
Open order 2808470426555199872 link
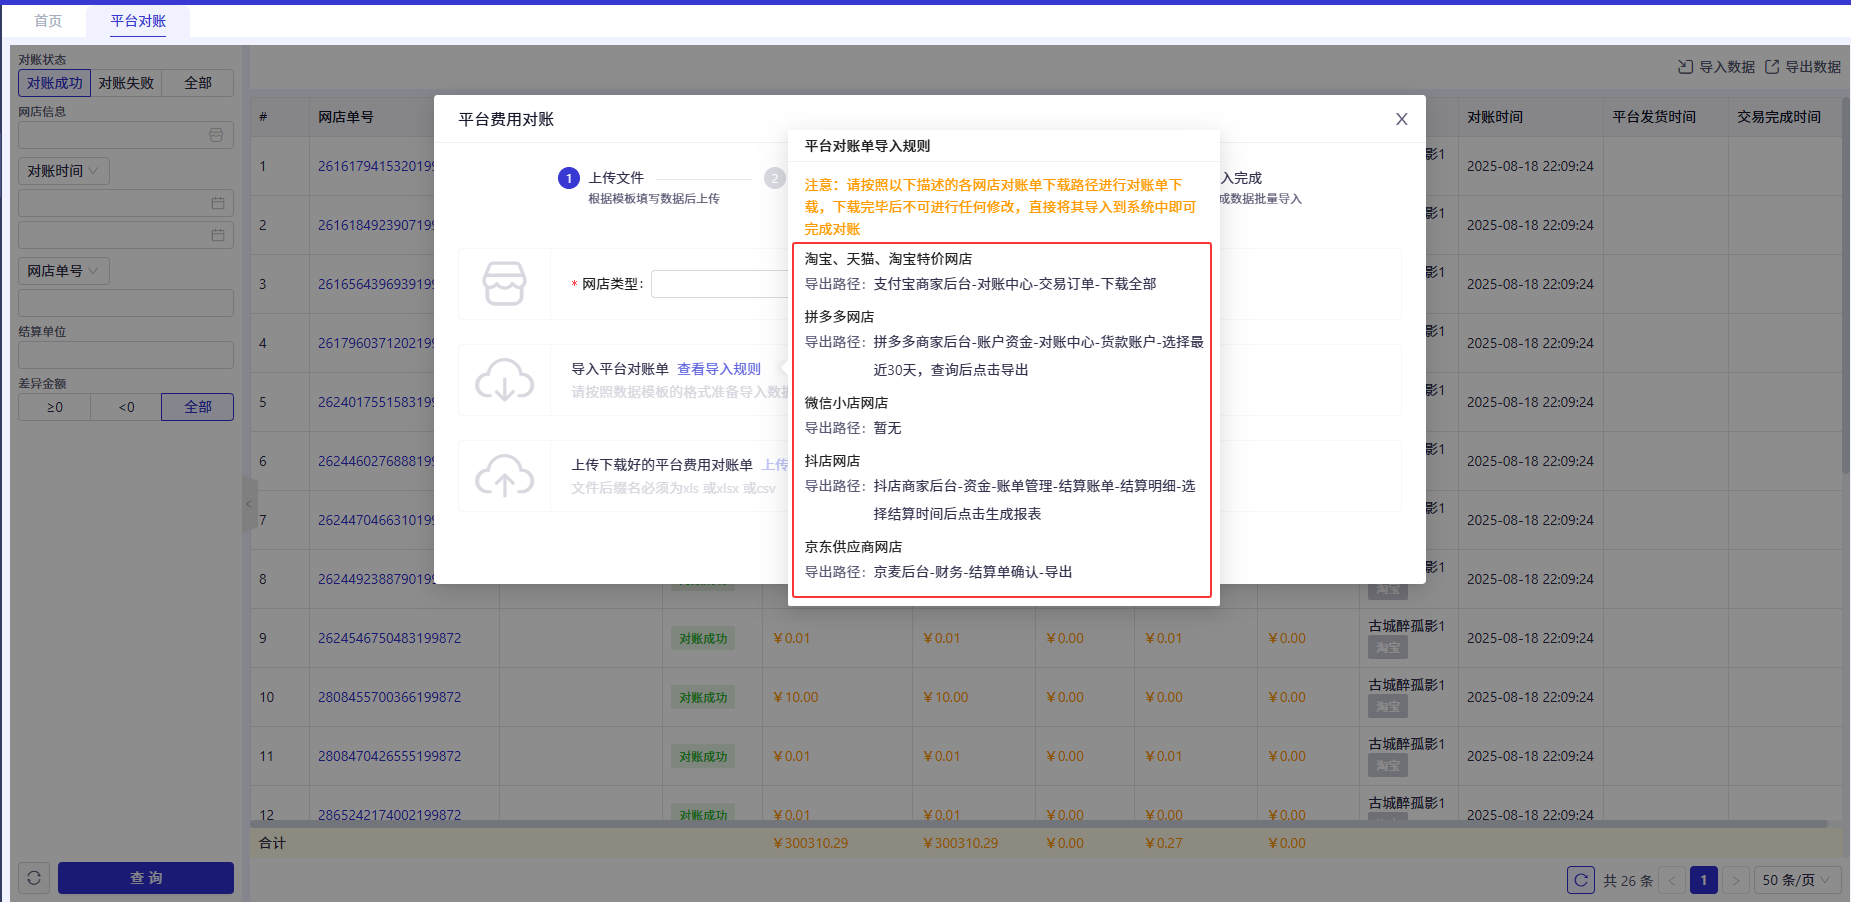point(390,756)
